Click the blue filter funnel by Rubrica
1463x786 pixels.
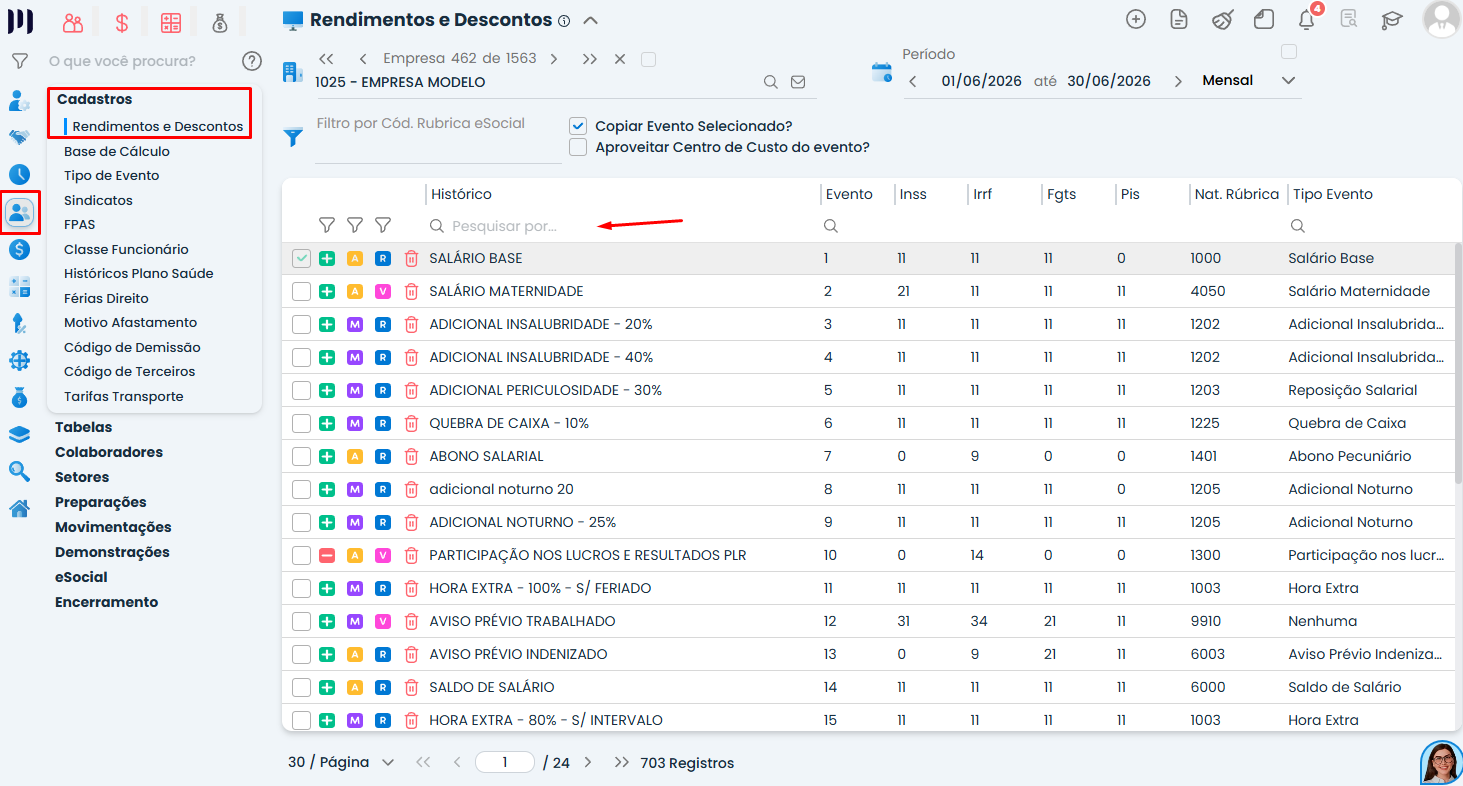tap(293, 137)
